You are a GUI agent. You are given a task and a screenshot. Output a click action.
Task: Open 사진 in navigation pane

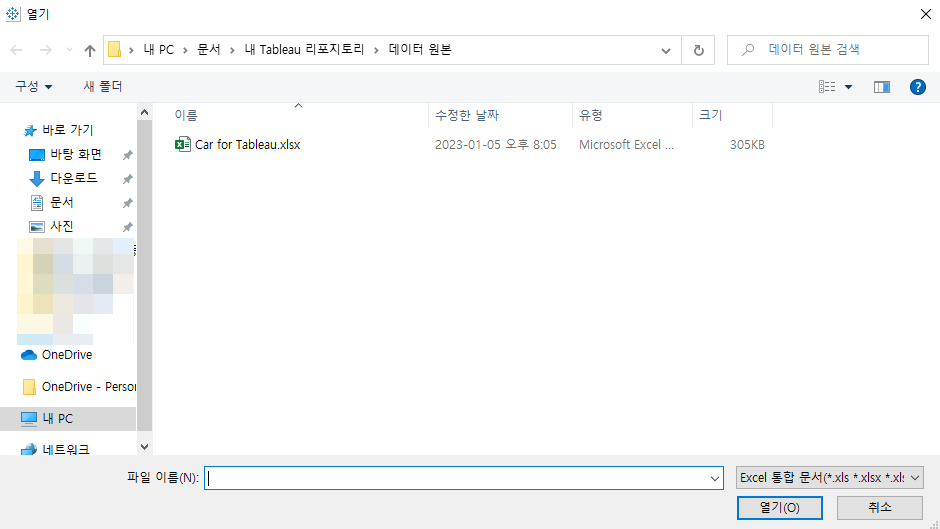pos(61,227)
